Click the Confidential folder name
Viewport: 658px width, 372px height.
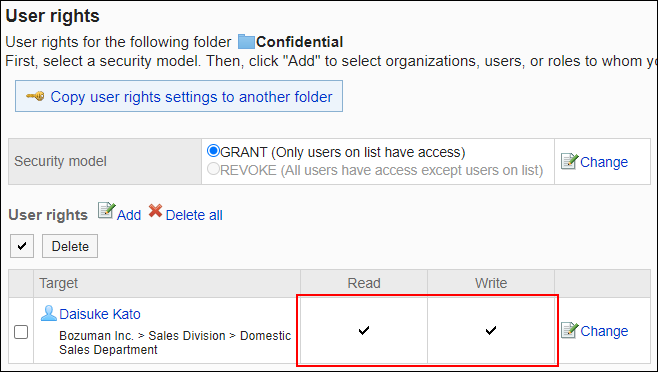point(300,42)
